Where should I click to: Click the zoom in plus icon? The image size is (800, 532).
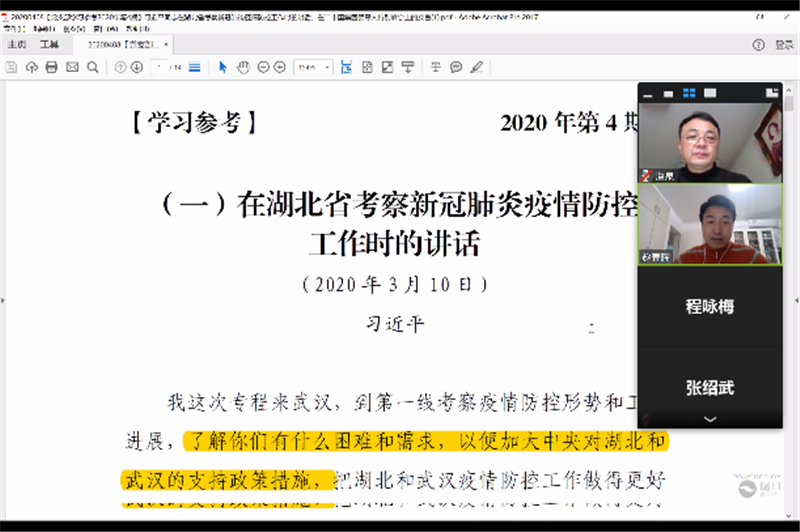click(x=281, y=67)
